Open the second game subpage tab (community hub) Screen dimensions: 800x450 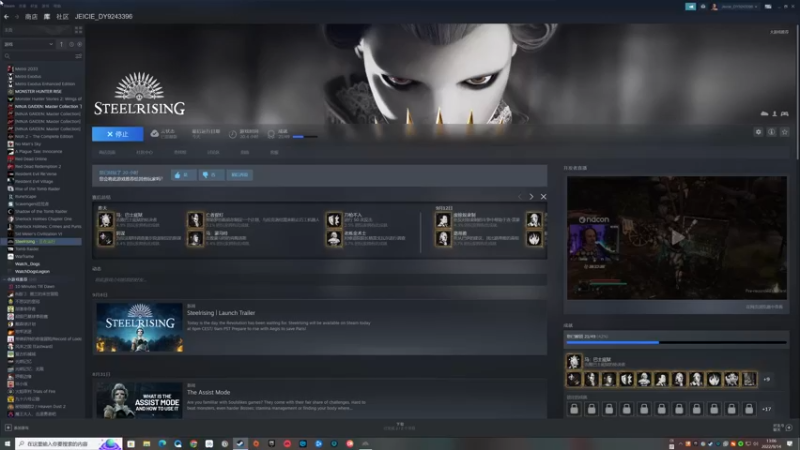point(144,153)
